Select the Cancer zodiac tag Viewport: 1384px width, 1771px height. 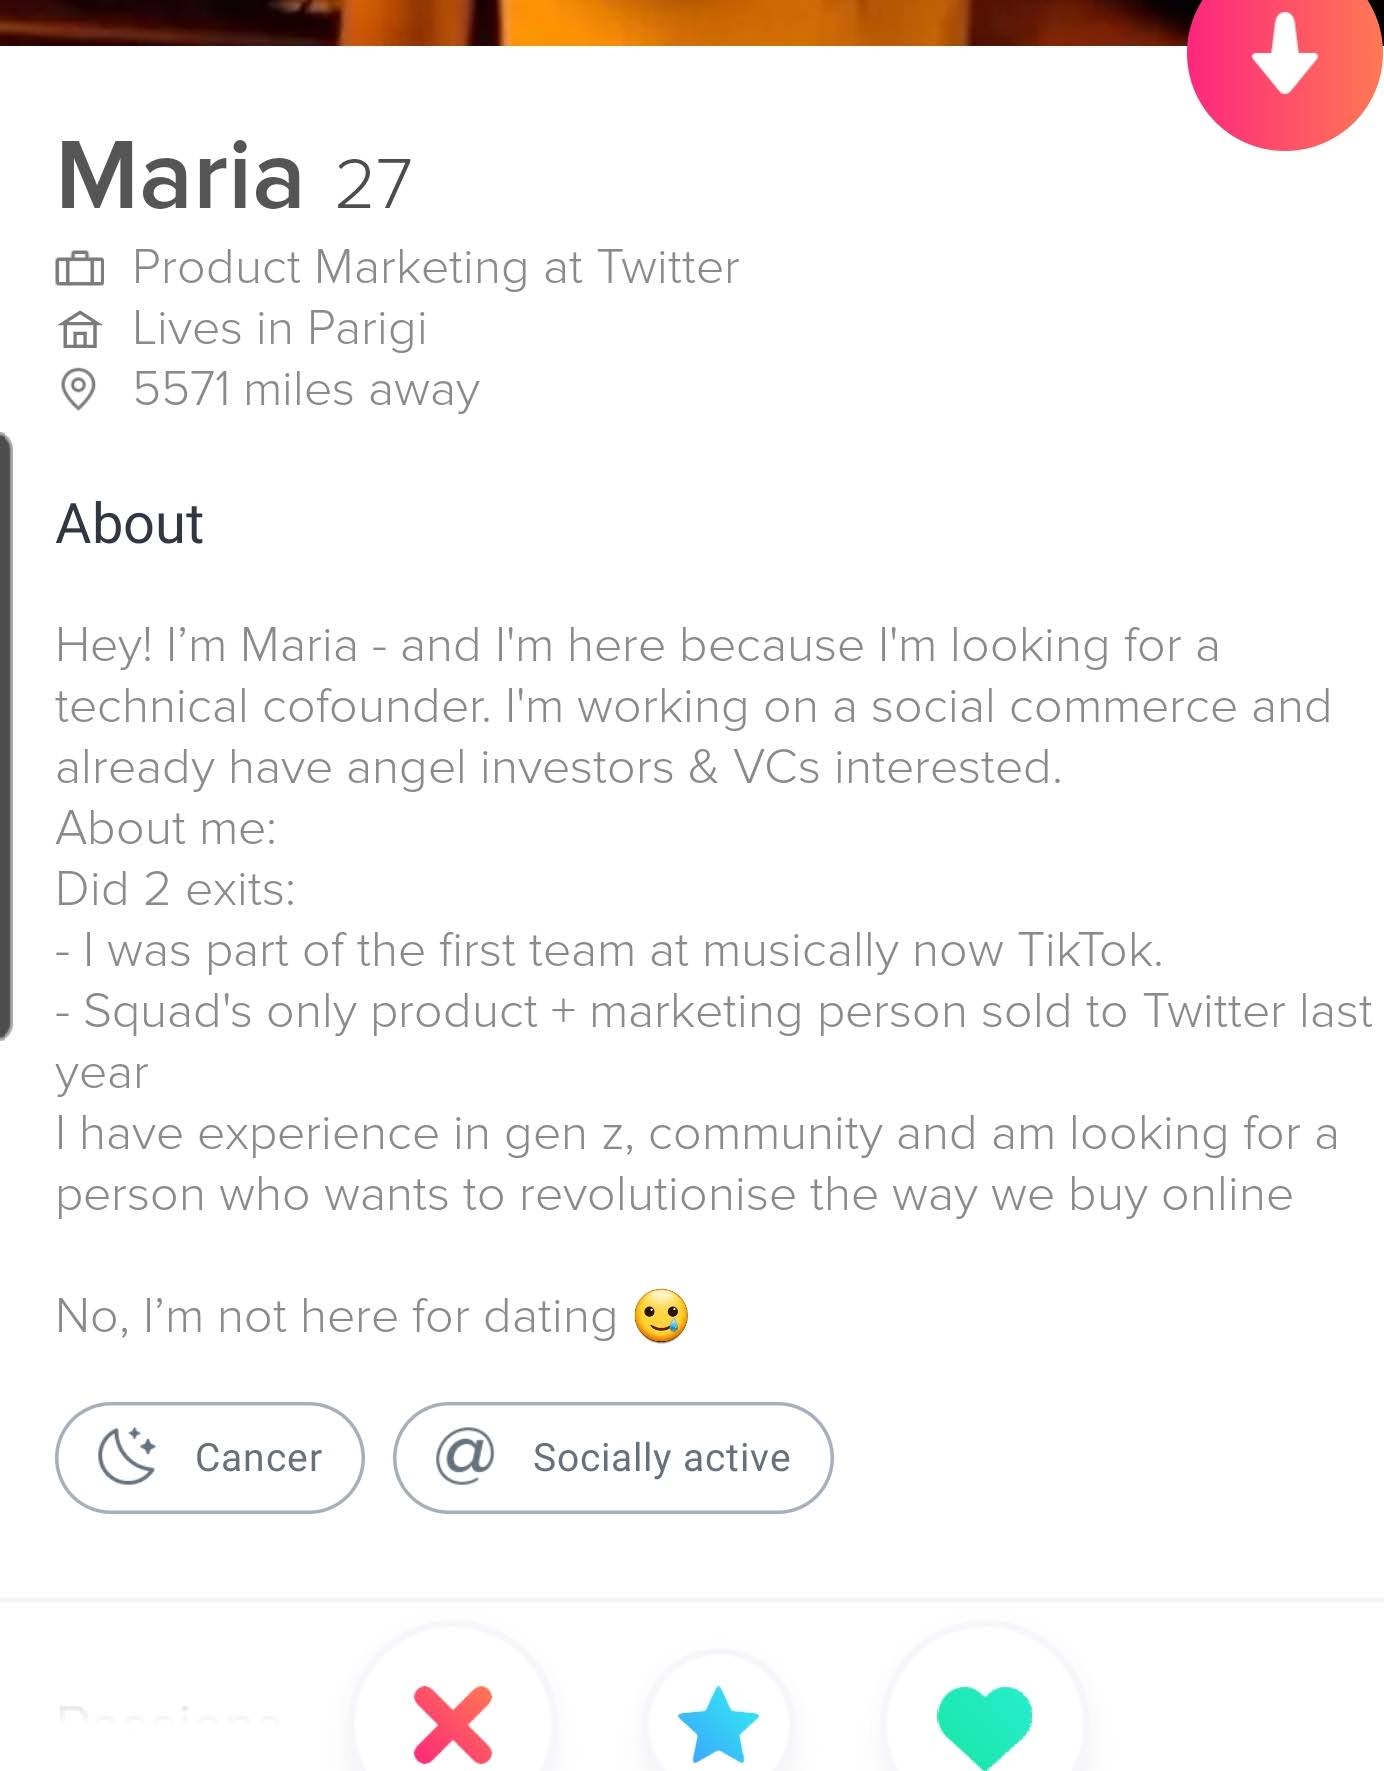click(210, 1457)
